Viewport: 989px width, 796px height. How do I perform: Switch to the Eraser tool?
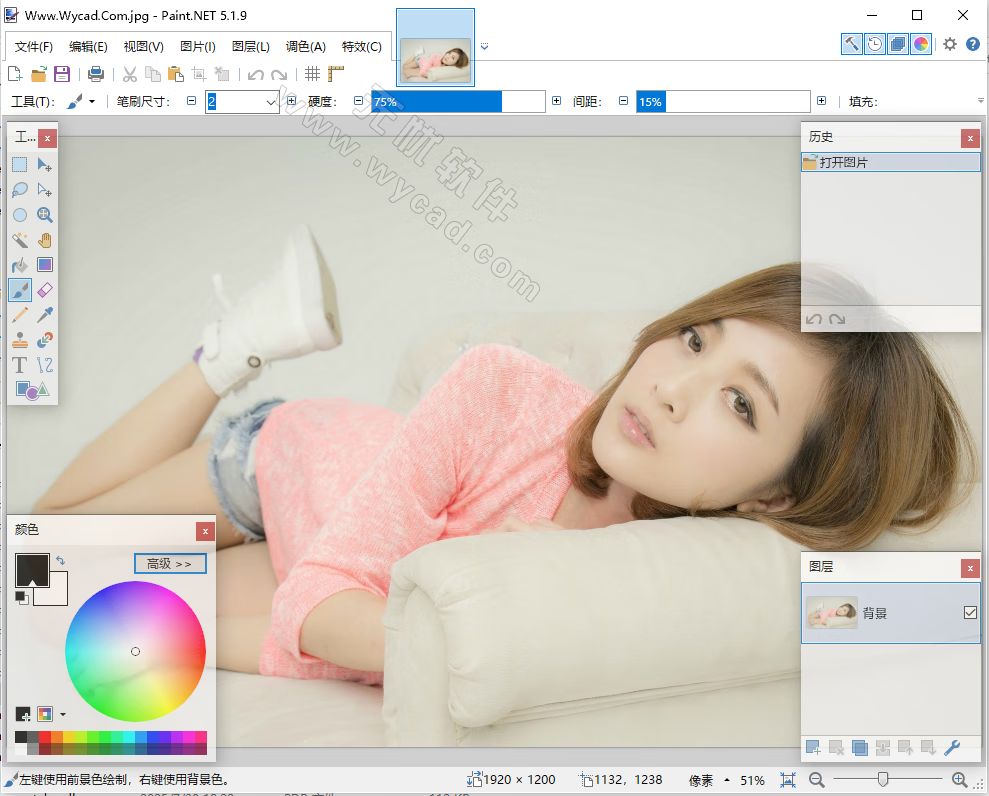click(44, 290)
